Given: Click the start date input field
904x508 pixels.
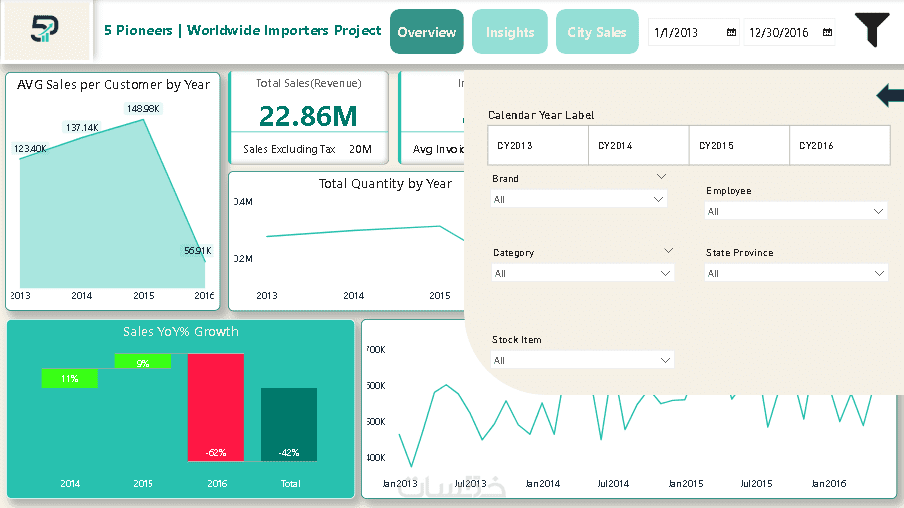Looking at the screenshot, I should point(685,33).
